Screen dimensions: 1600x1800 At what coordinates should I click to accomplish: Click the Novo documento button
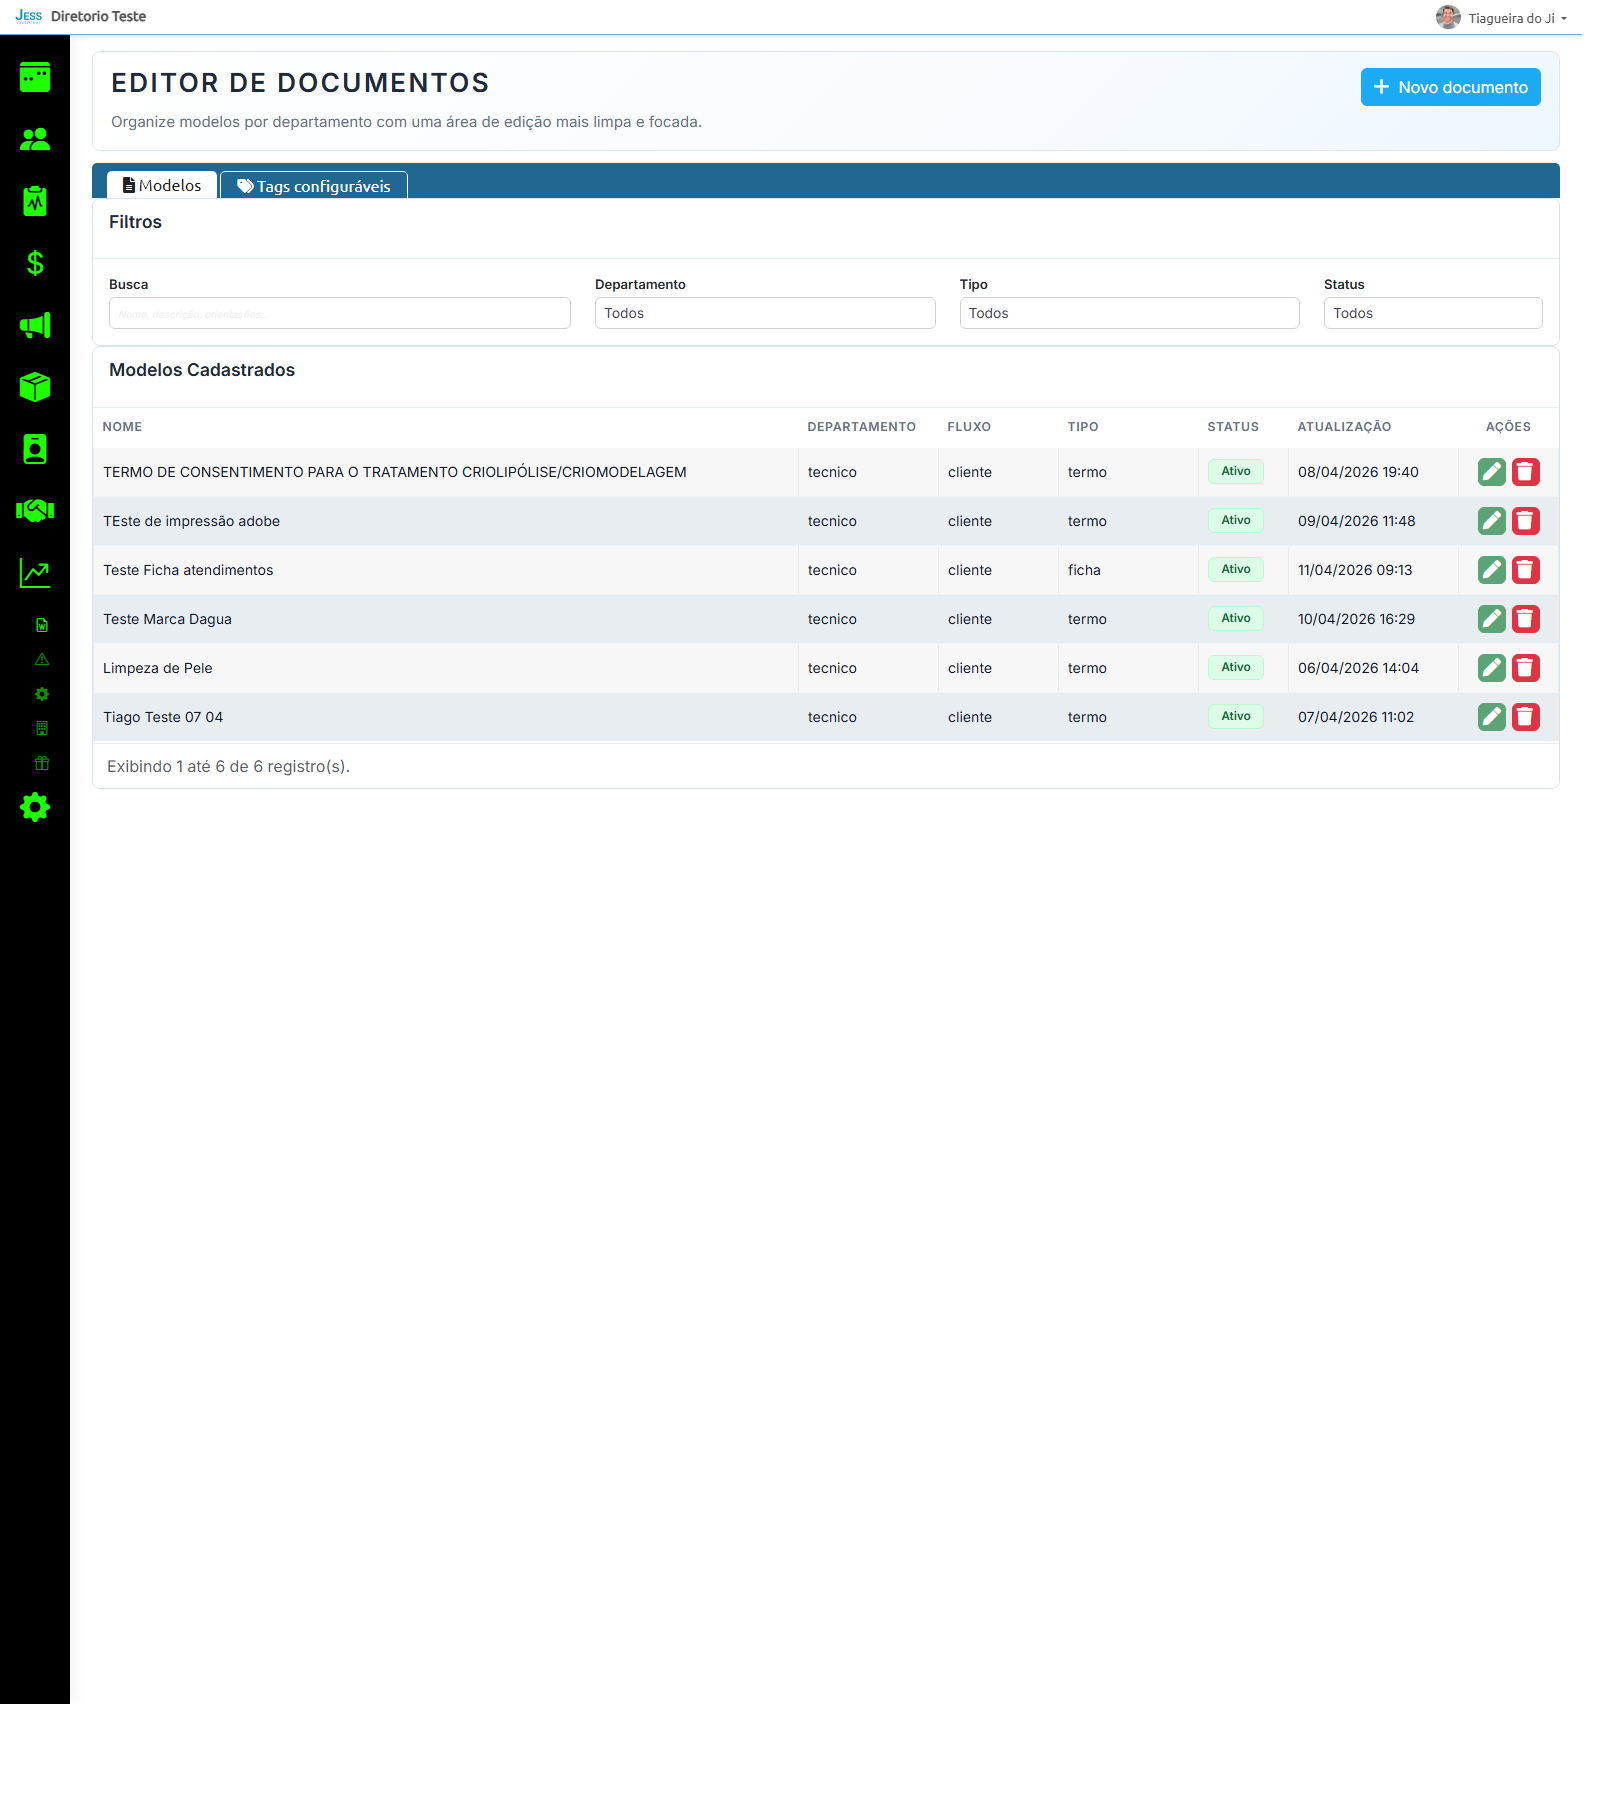(1450, 86)
